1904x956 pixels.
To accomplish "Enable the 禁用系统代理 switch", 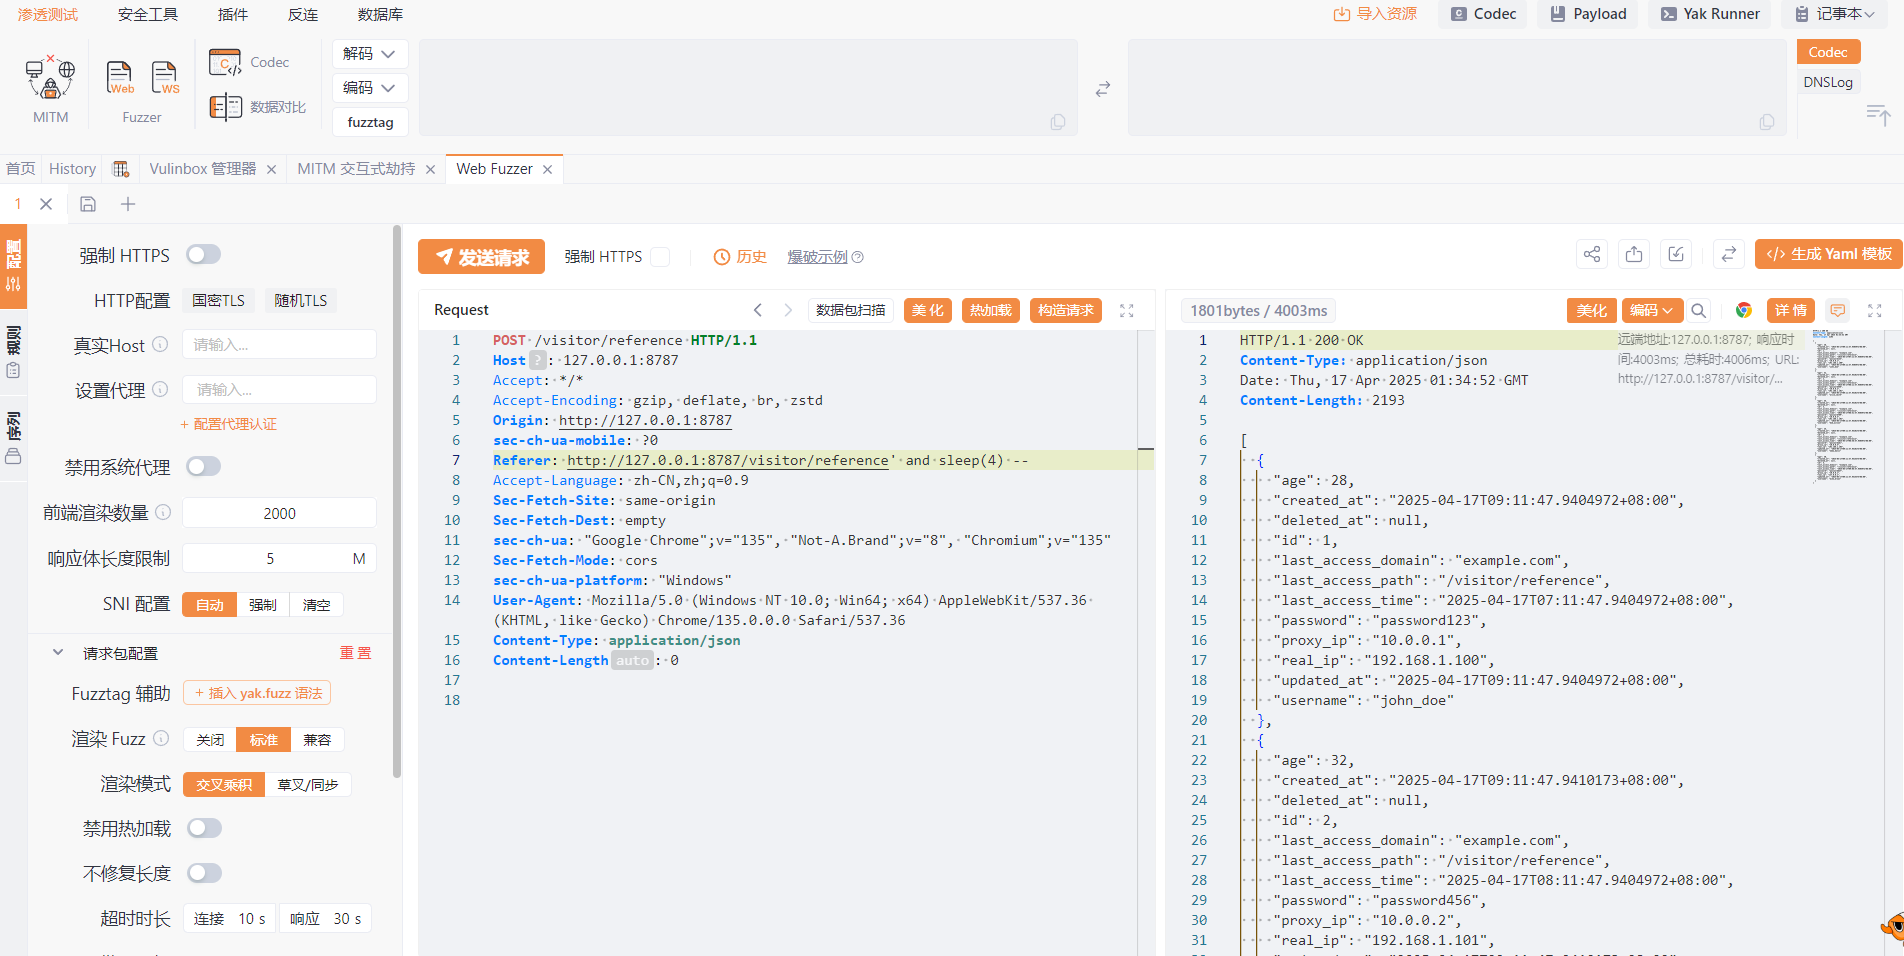I will click(x=203, y=467).
